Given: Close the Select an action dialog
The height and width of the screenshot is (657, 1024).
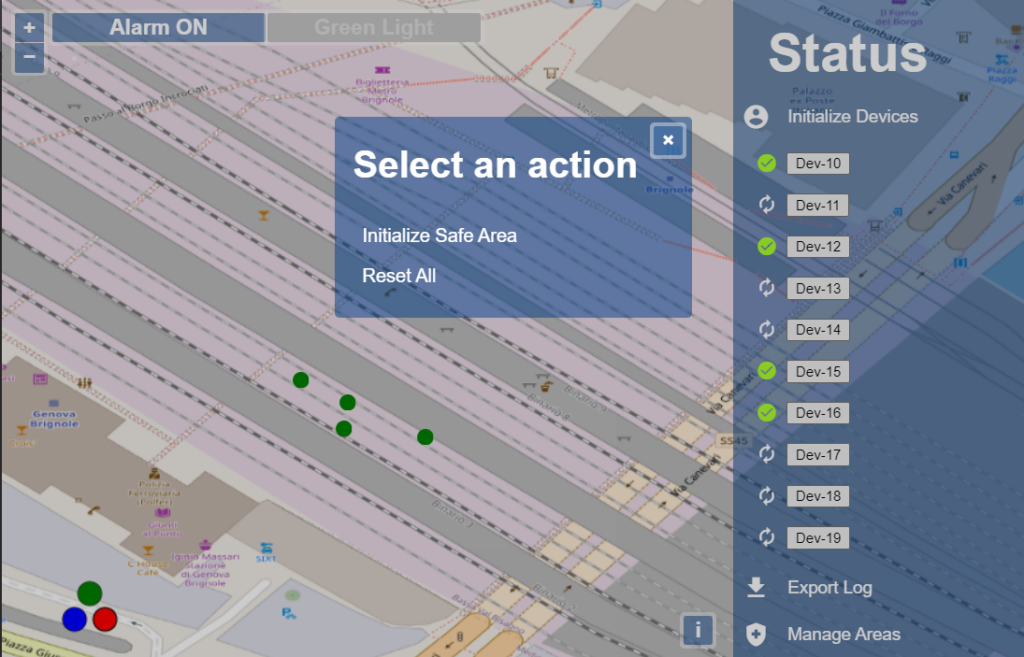Looking at the screenshot, I should click(x=668, y=141).
